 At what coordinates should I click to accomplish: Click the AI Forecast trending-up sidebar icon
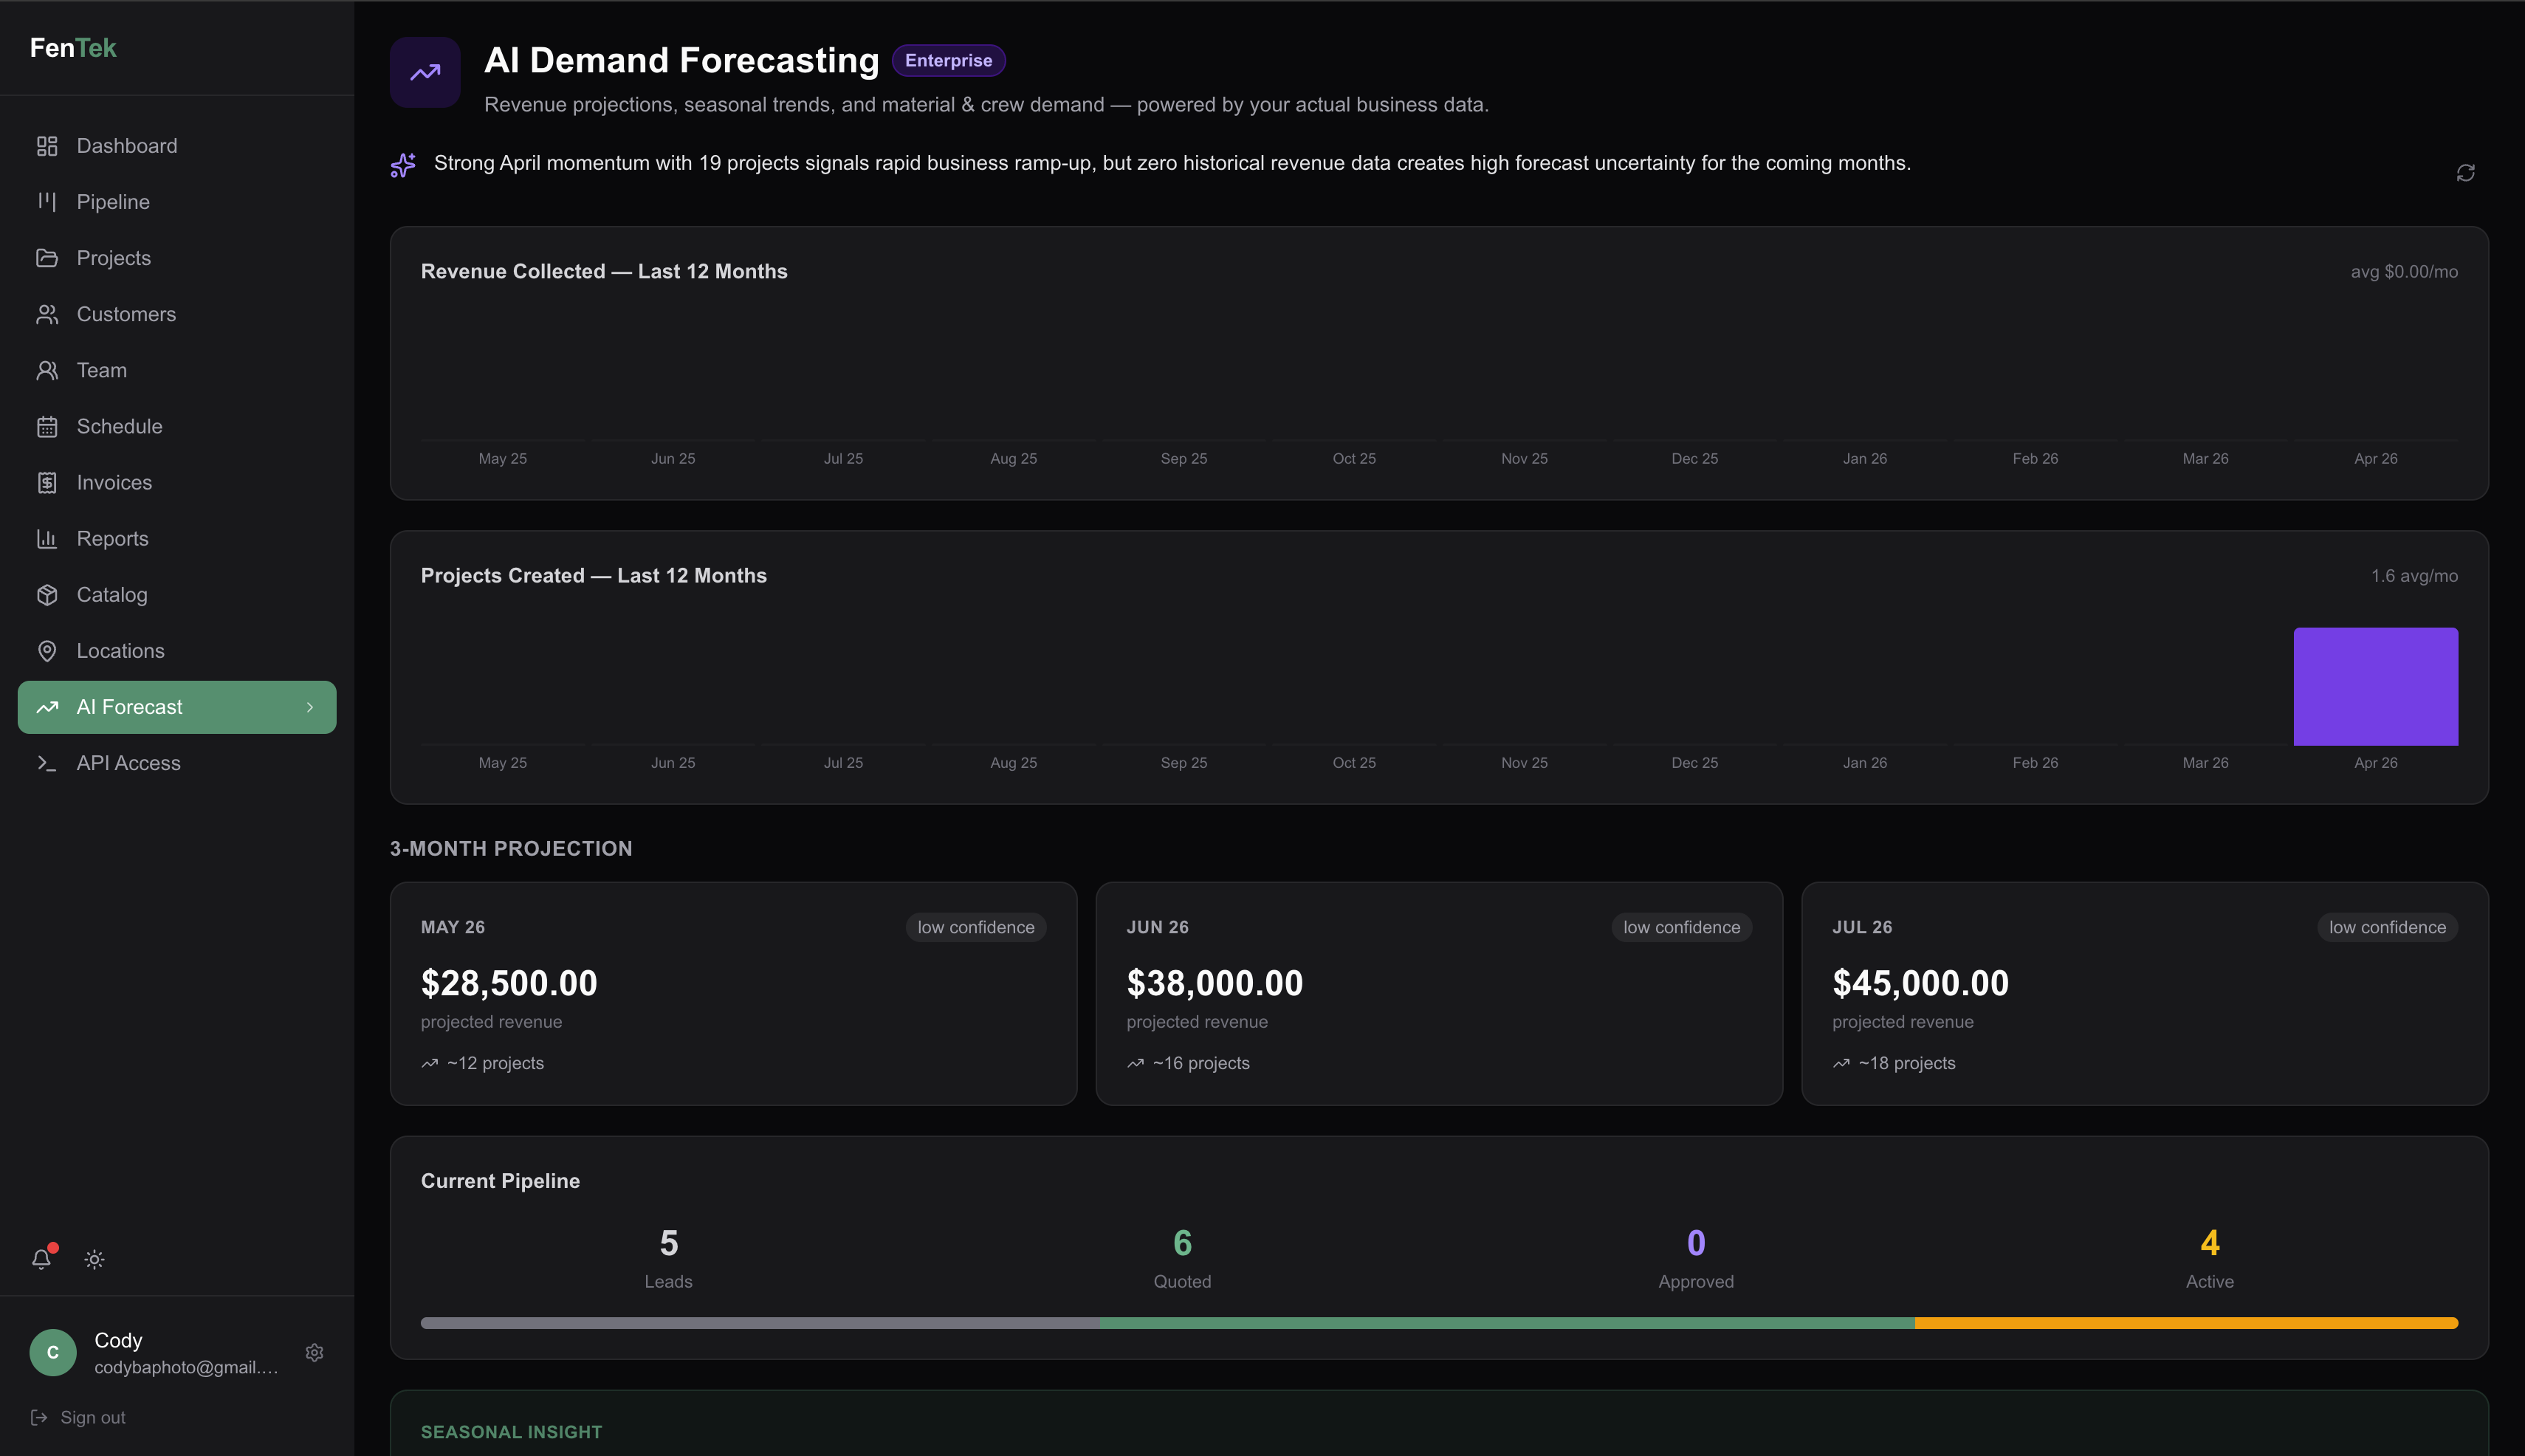[x=47, y=707]
